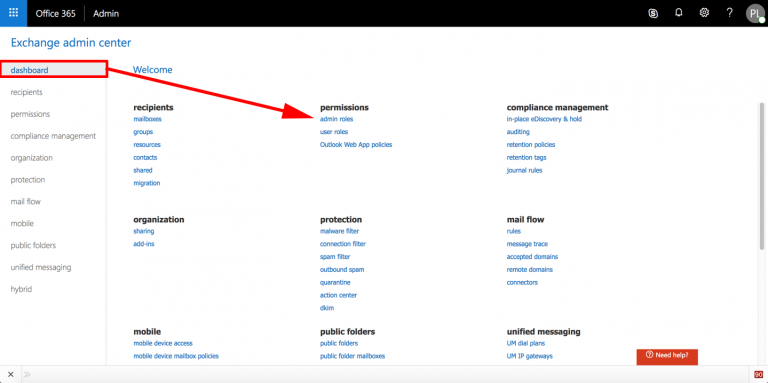Click Admin in the header

pyautogui.click(x=106, y=14)
